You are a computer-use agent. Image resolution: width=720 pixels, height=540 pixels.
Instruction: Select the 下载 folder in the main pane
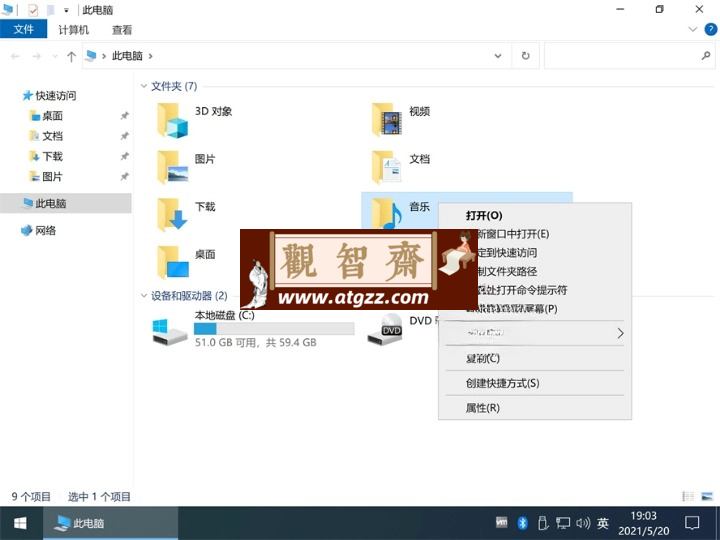tap(172, 215)
